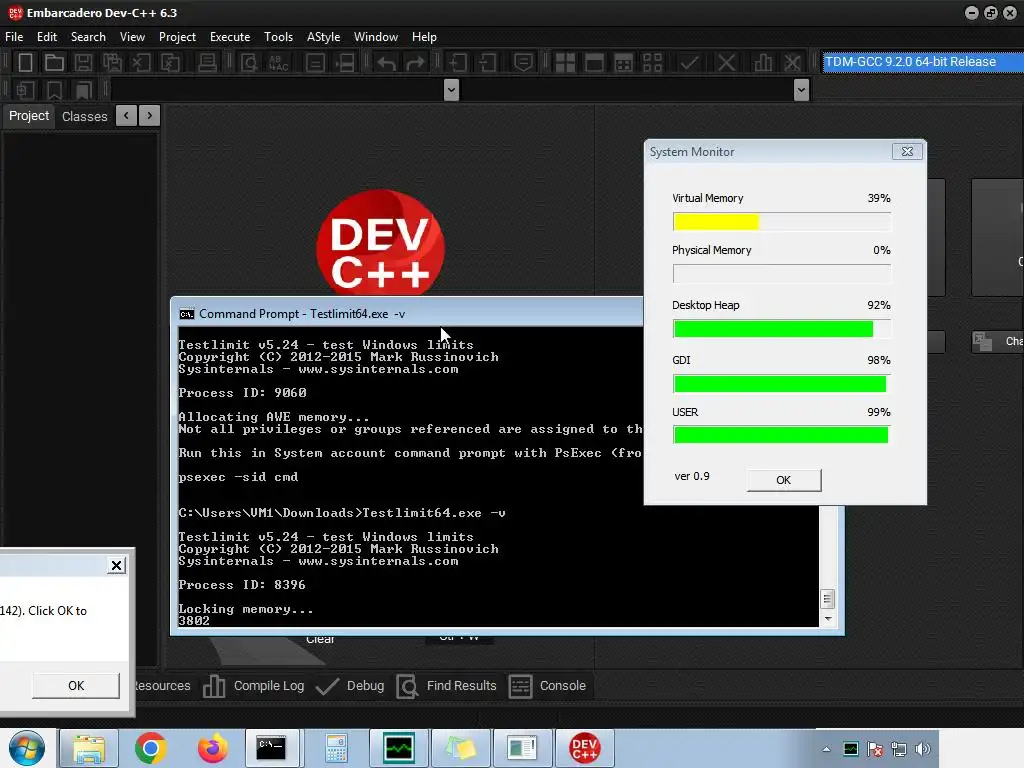The width and height of the screenshot is (1024, 768).
Task: Switch to the Classes tab
Action: (x=84, y=116)
